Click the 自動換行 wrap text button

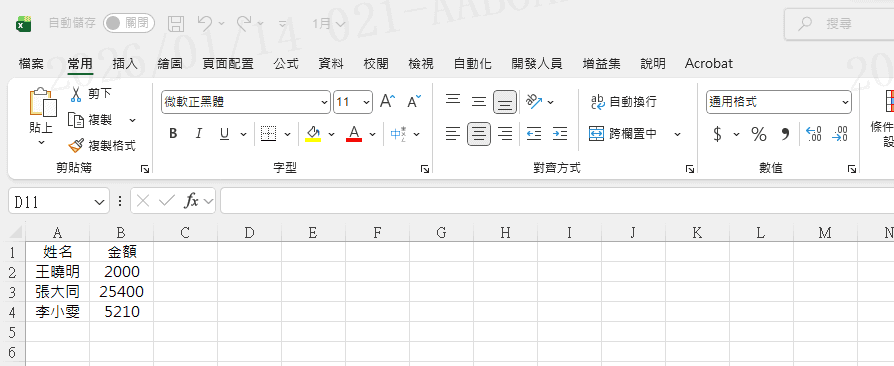coord(624,101)
